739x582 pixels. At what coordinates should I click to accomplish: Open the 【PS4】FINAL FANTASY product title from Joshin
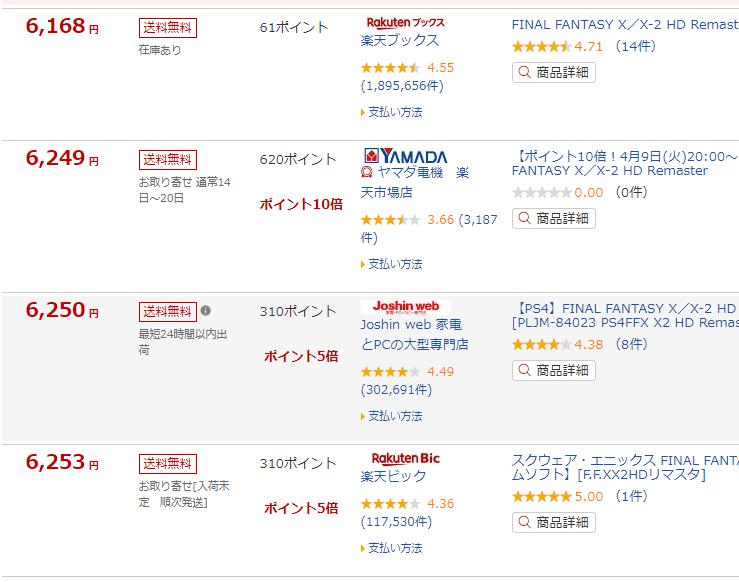625,315
